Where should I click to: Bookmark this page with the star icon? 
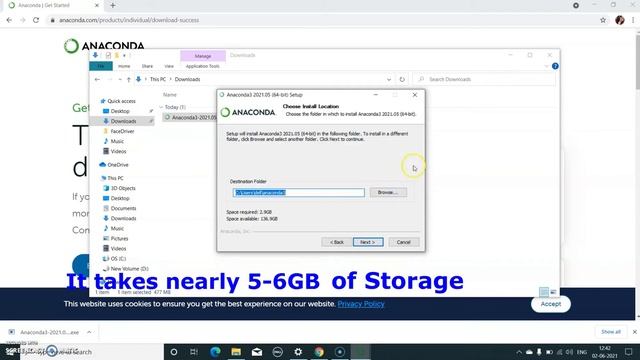tap(603, 20)
